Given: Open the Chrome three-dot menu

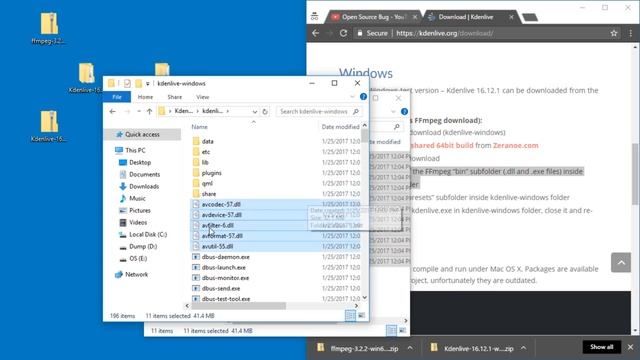Looking at the screenshot, I should pyautogui.click(x=630, y=33).
